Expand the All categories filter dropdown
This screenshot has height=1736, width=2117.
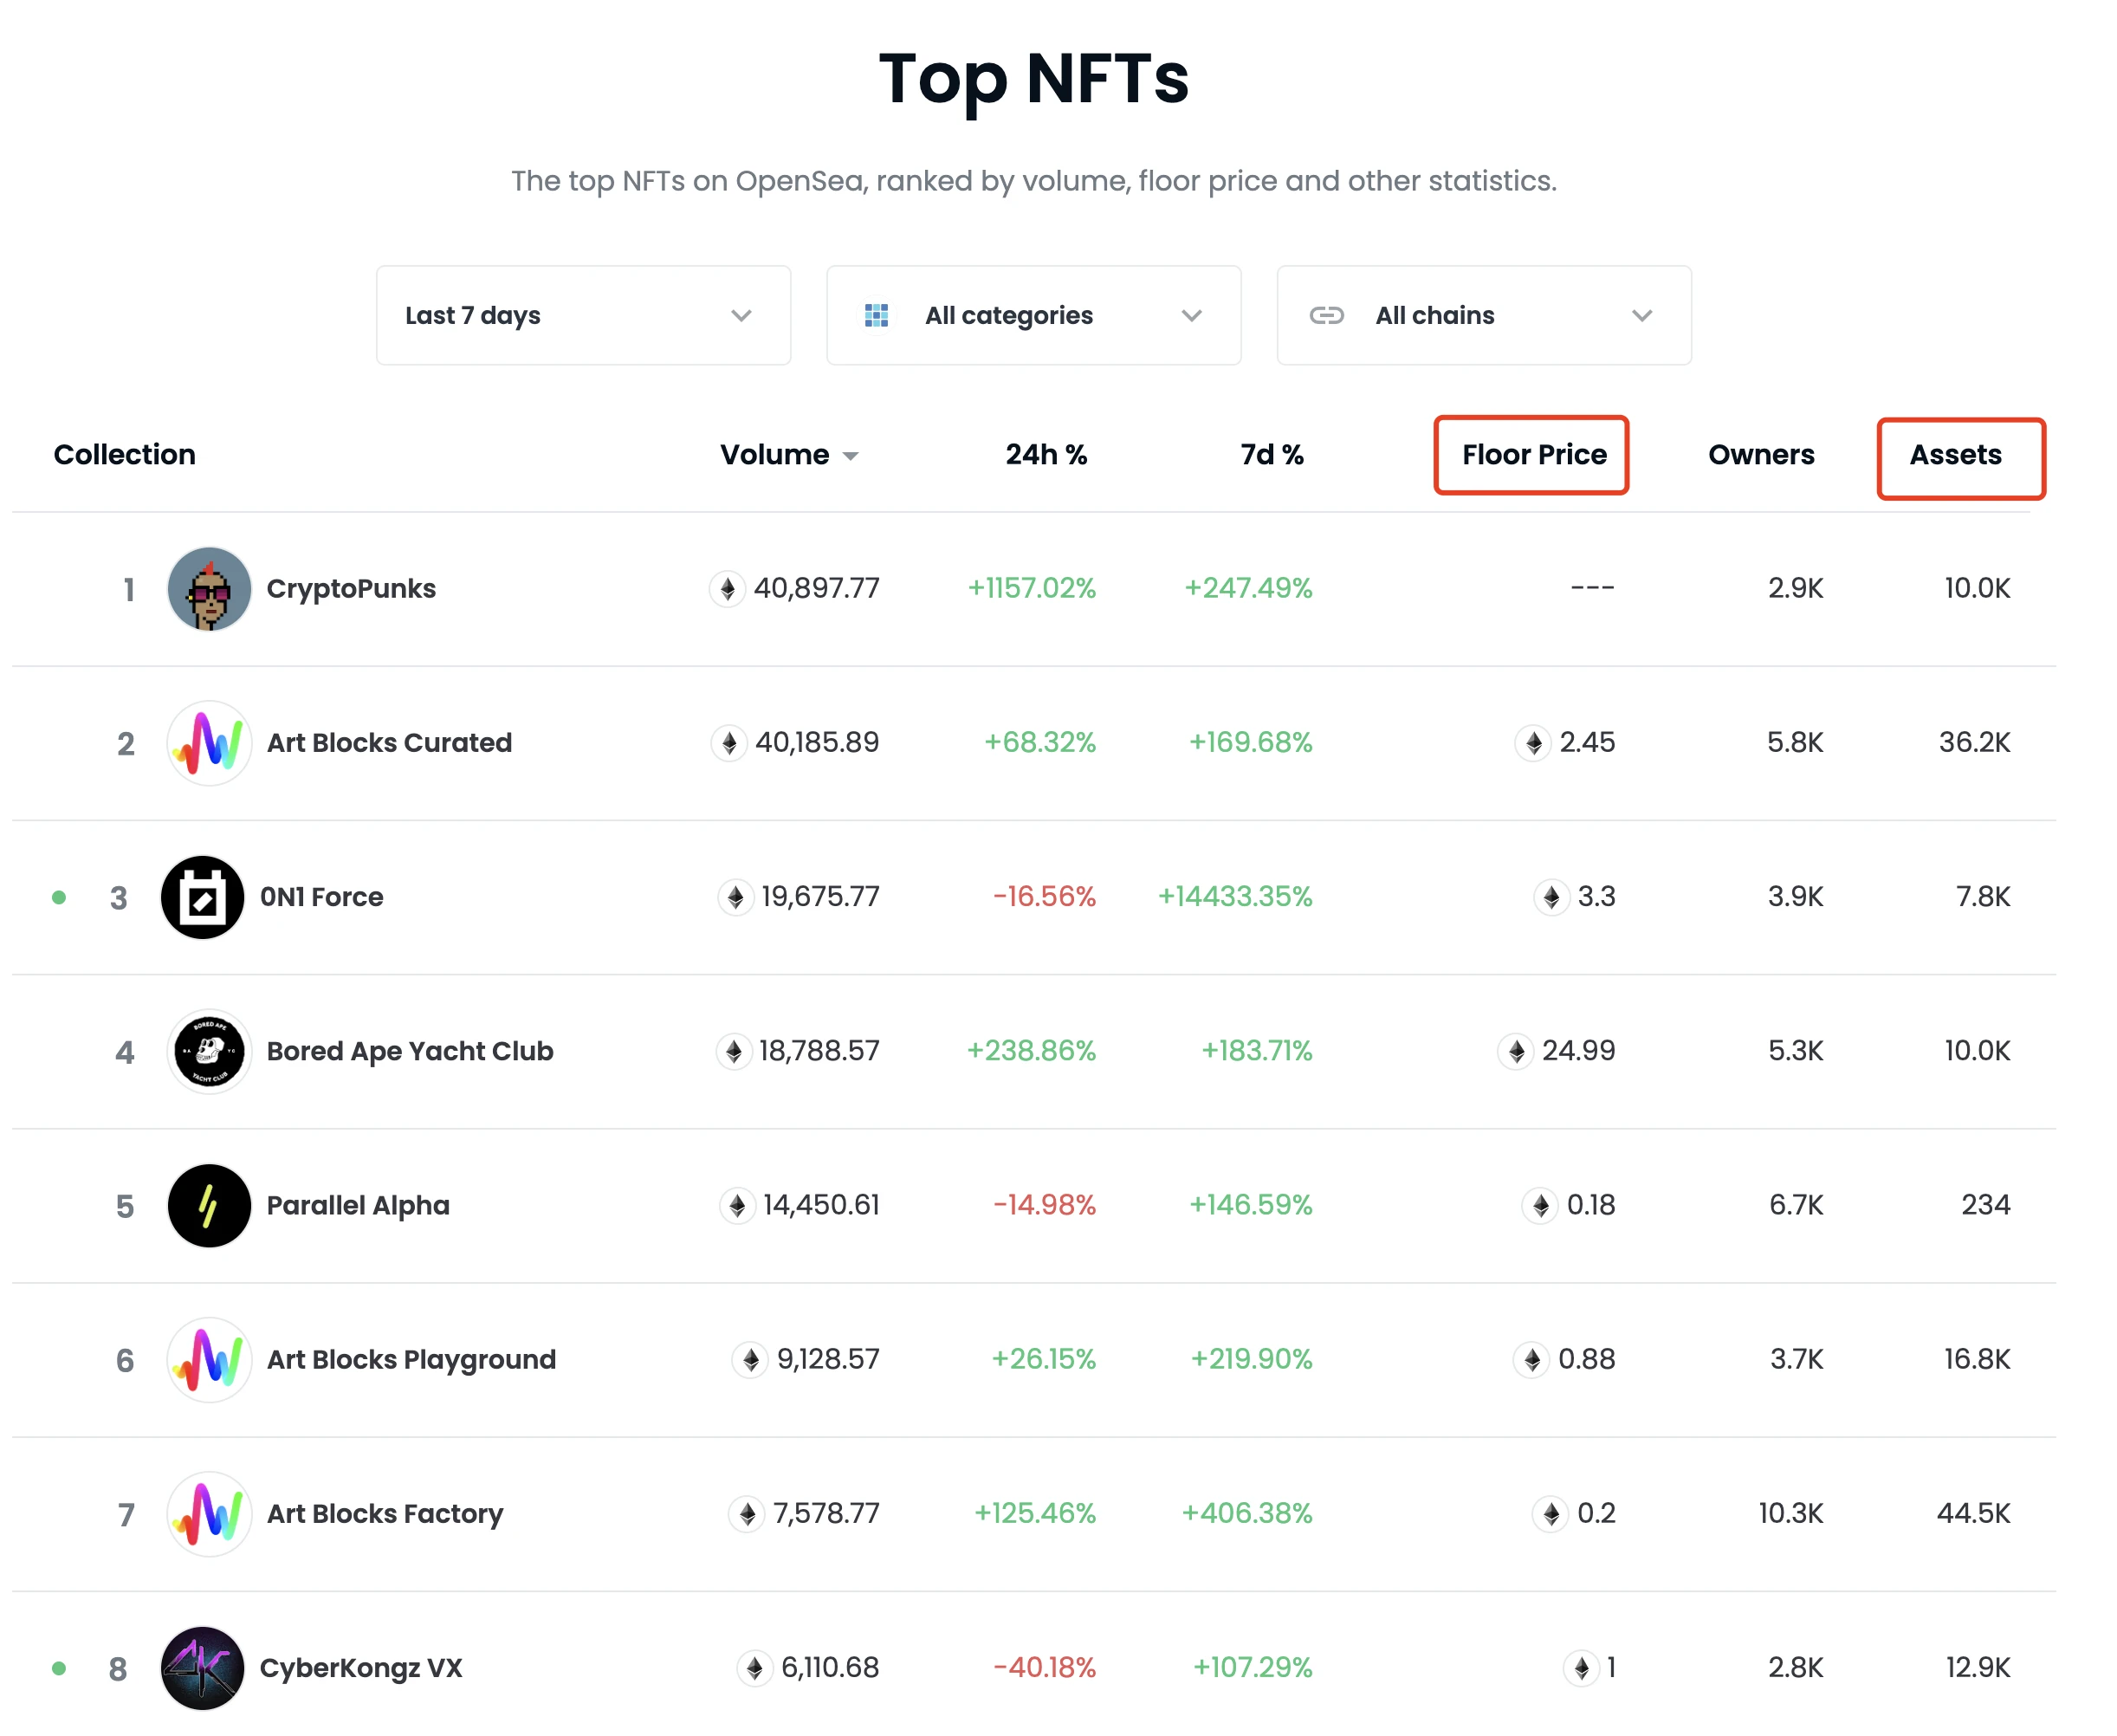click(x=1033, y=315)
